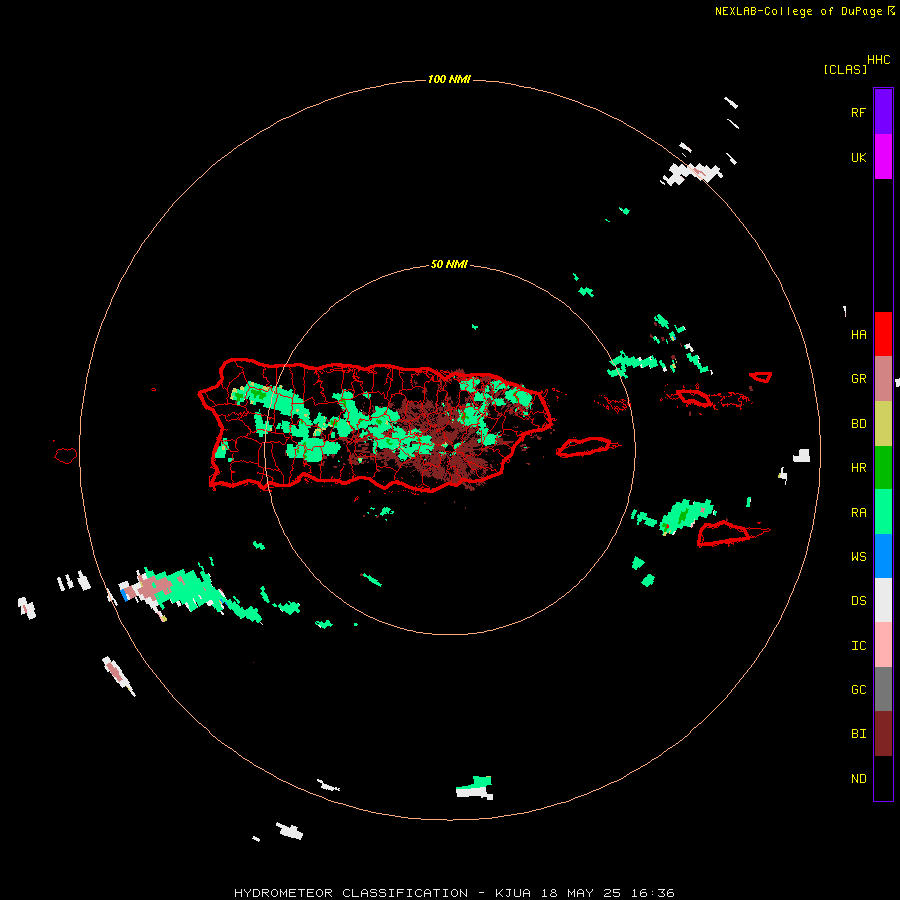Click the NEXLAB-College of DuPage credit text
This screenshot has width=900, height=900.
click(x=804, y=11)
